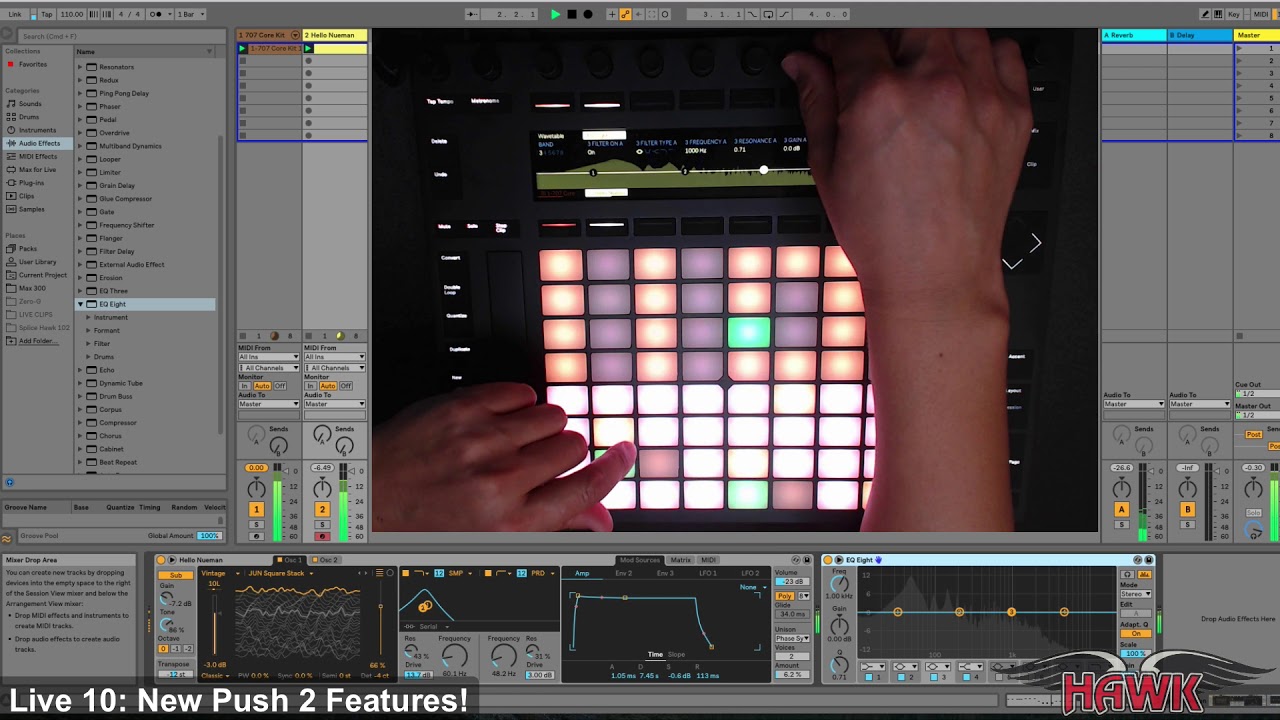Collapse the EQ Eight browser folder
The height and width of the screenshot is (720, 1280).
coord(80,304)
